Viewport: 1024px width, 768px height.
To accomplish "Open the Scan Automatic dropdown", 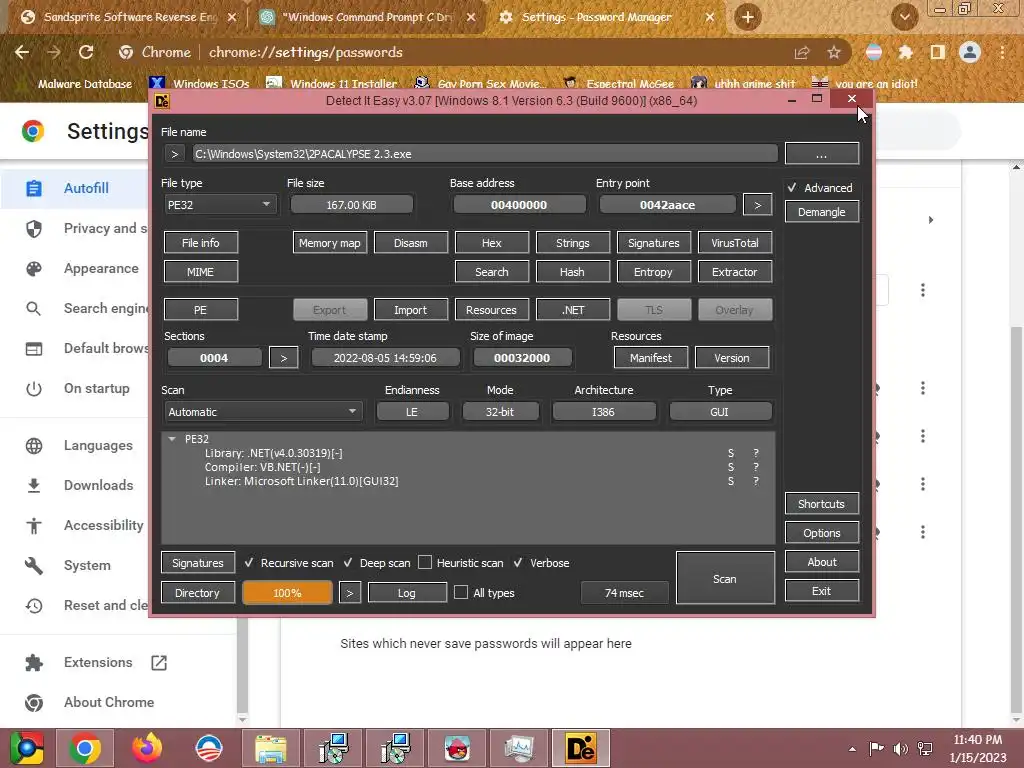I will 263,411.
